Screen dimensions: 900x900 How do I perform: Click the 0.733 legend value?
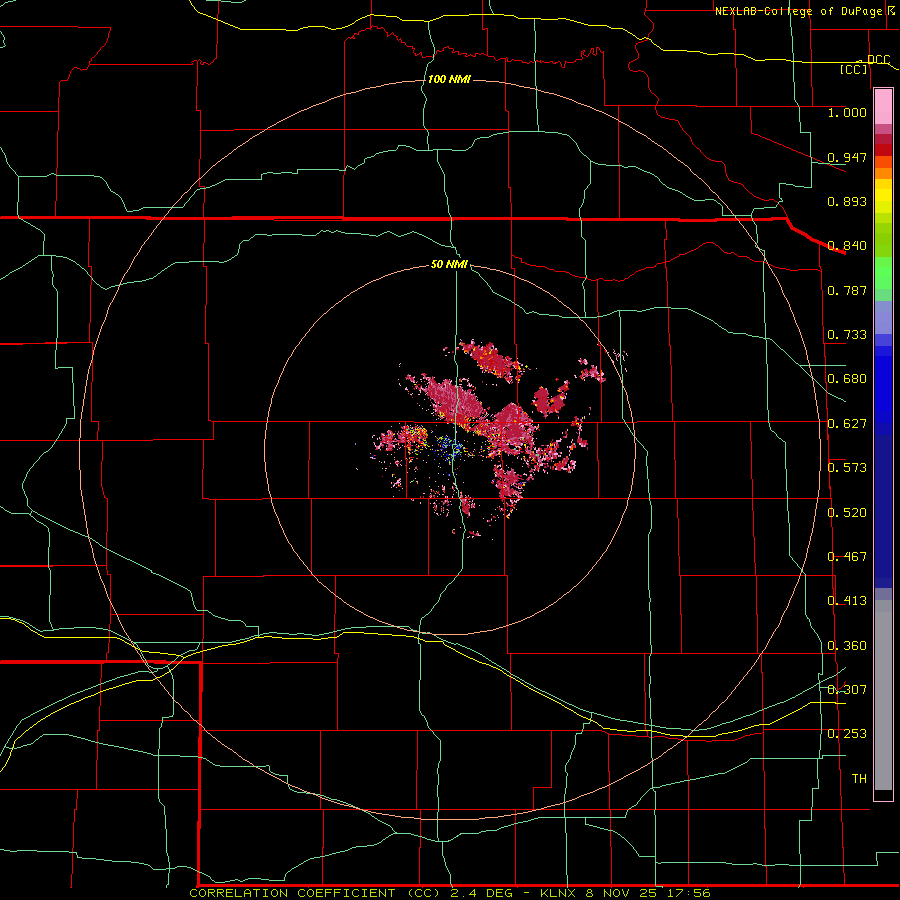(x=847, y=335)
